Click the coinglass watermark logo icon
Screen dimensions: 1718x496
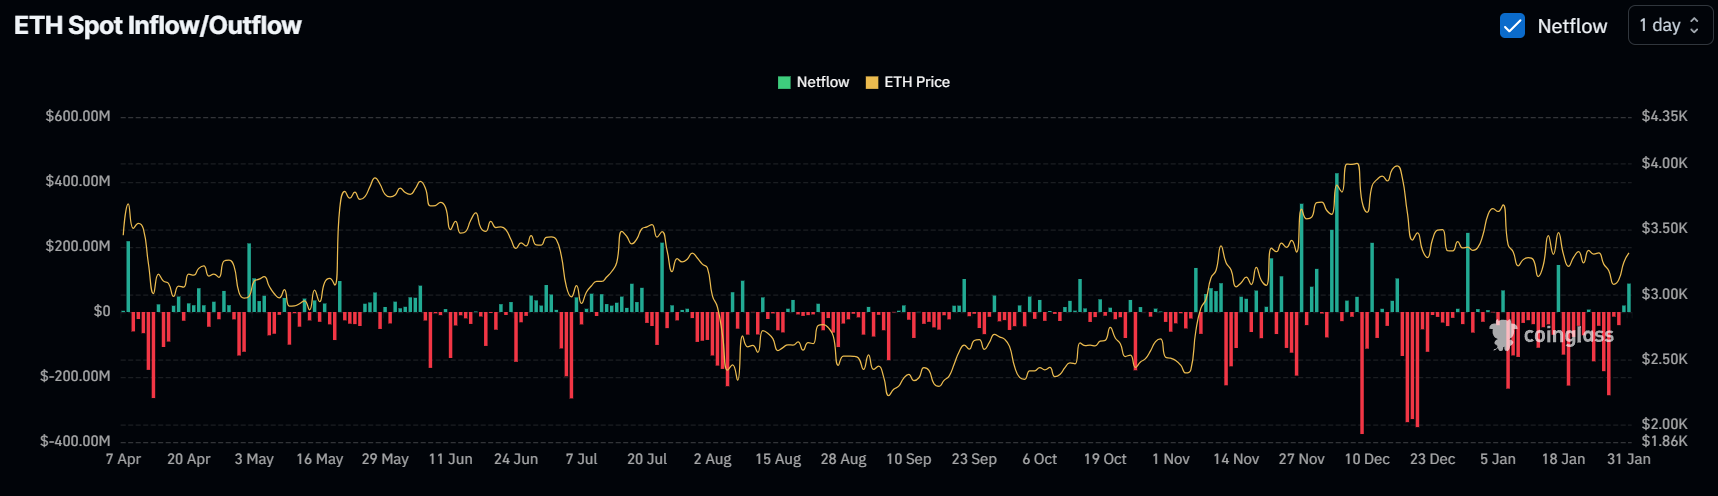(x=1503, y=335)
